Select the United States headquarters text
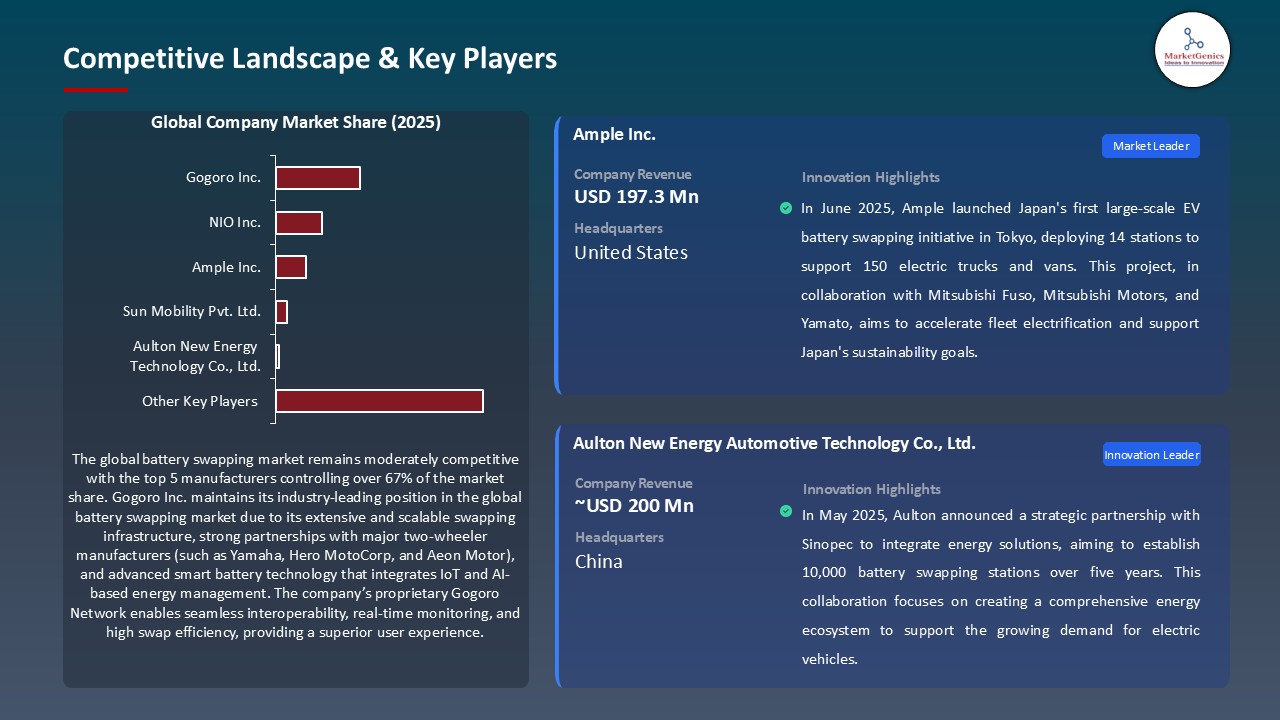Image resolution: width=1280 pixels, height=720 pixels. coord(631,253)
